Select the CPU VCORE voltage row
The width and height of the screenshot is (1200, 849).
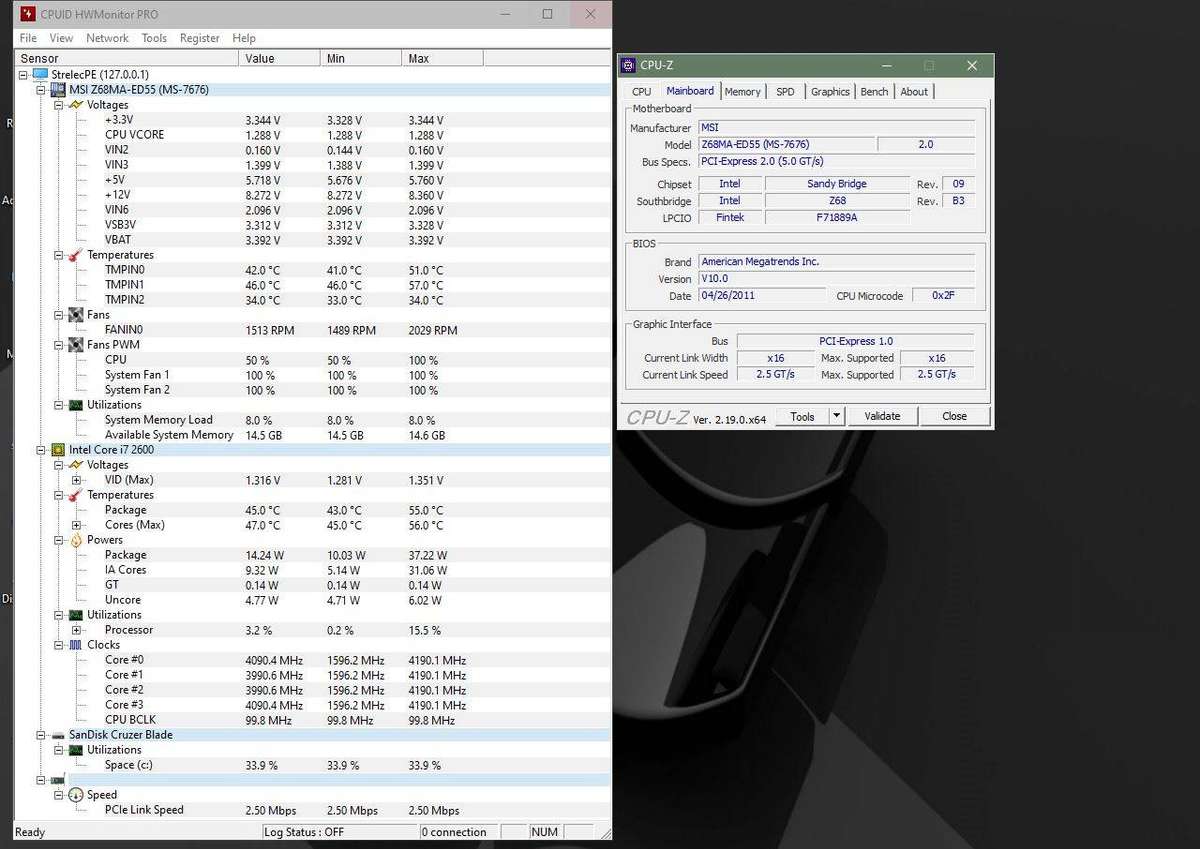tap(311, 135)
